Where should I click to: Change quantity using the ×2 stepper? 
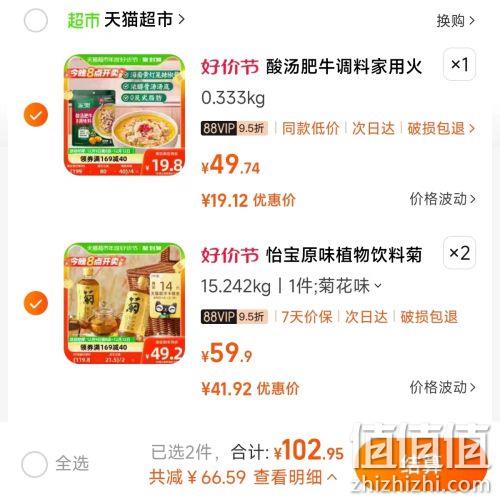coord(459,253)
